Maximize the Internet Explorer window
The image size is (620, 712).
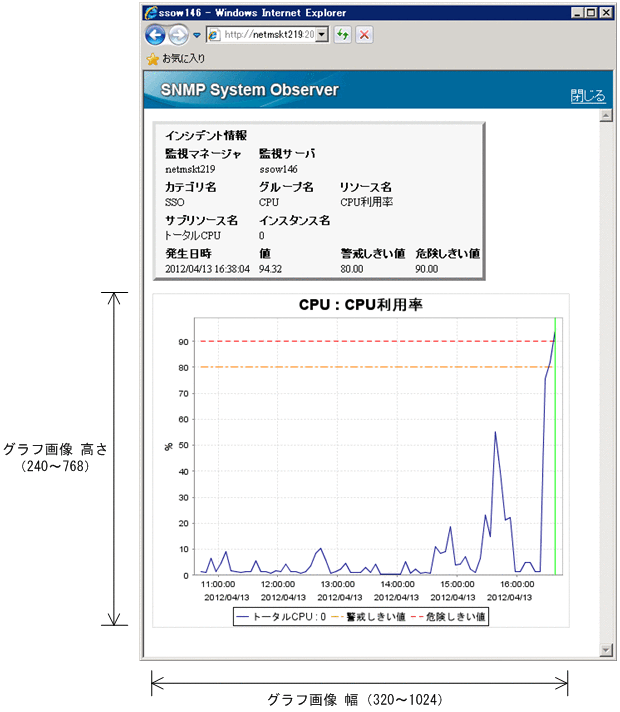[x=591, y=13]
